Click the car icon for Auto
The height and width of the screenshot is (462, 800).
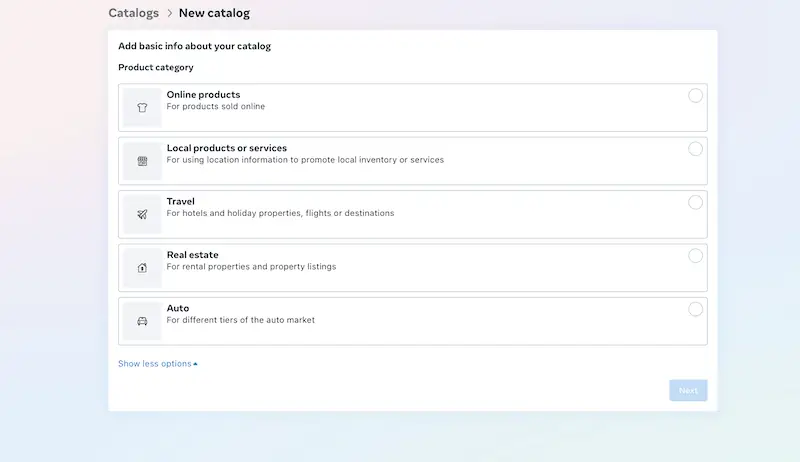(x=142, y=321)
